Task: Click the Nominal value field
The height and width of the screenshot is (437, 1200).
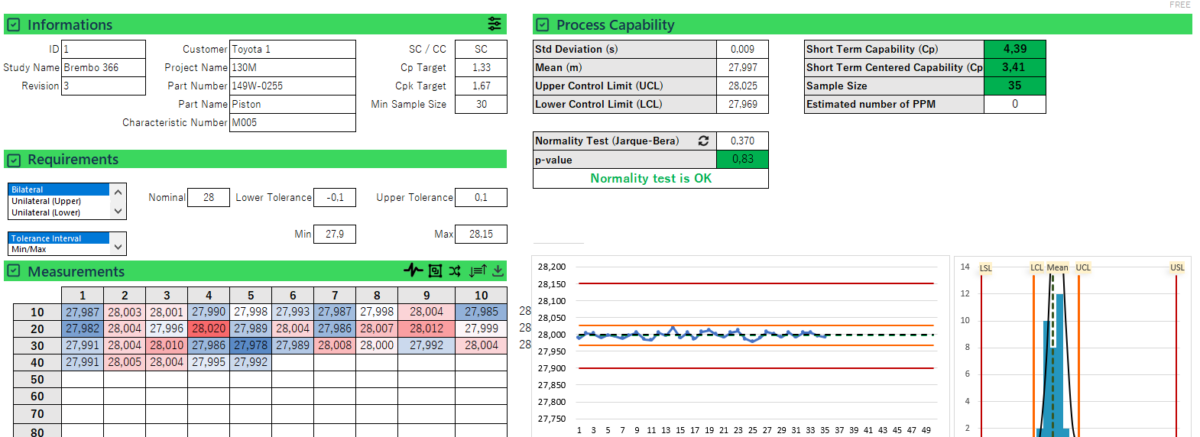Action: coord(208,198)
